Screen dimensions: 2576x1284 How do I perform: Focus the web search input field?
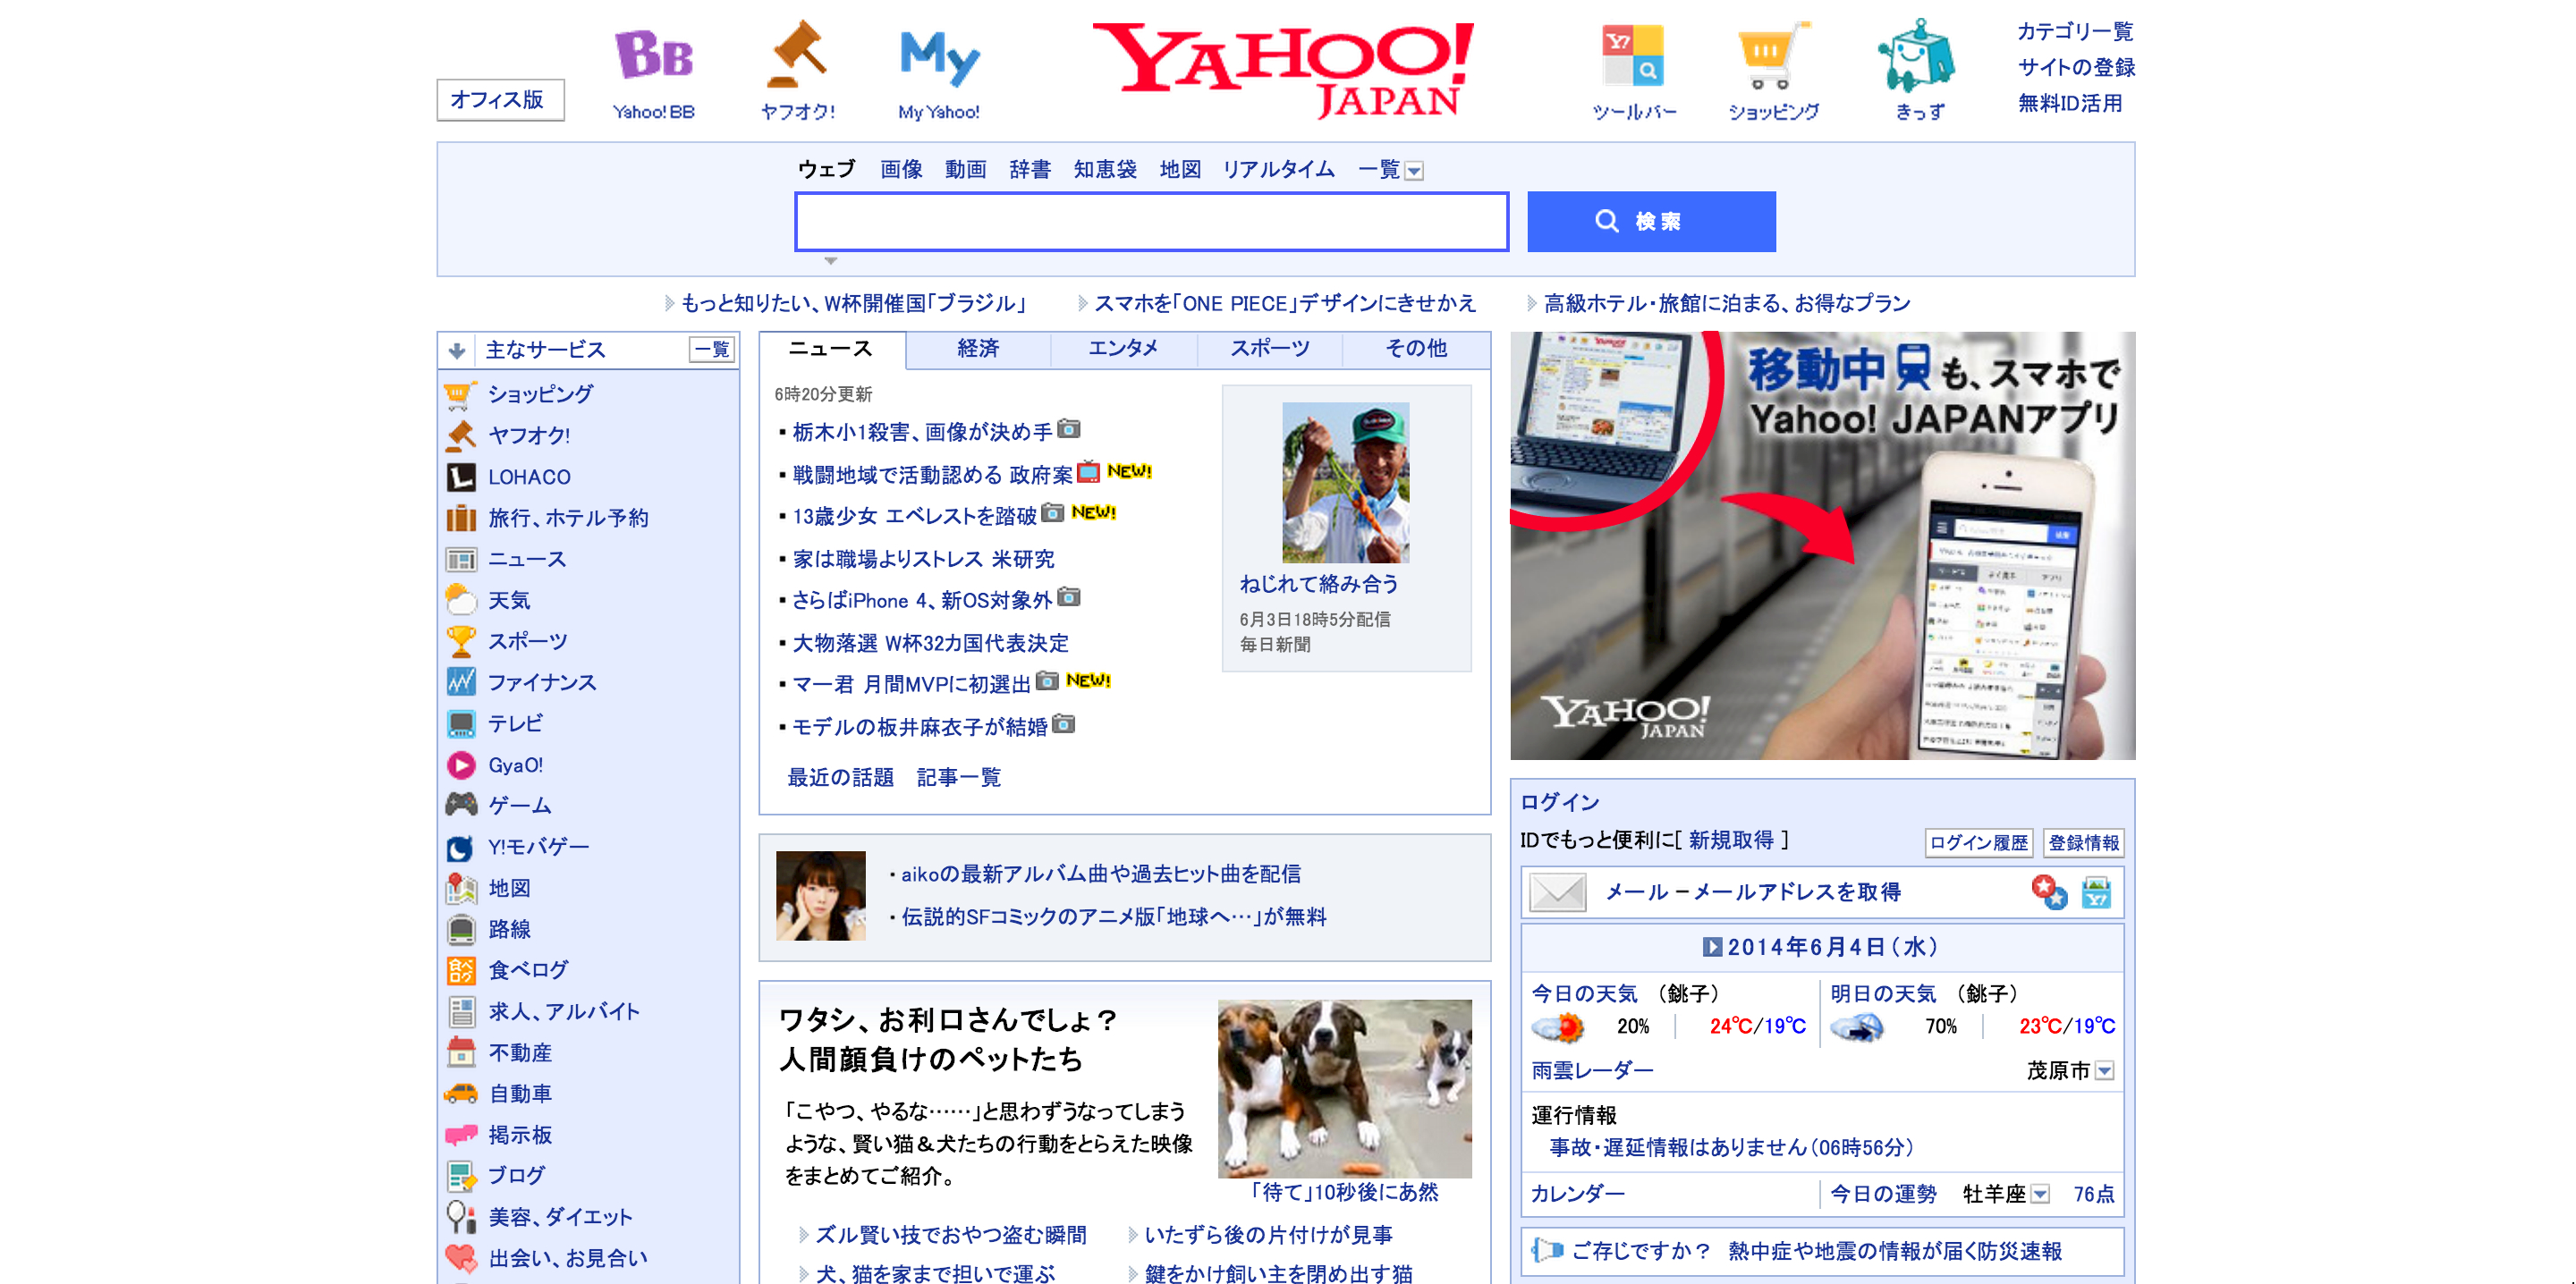click(x=1150, y=222)
